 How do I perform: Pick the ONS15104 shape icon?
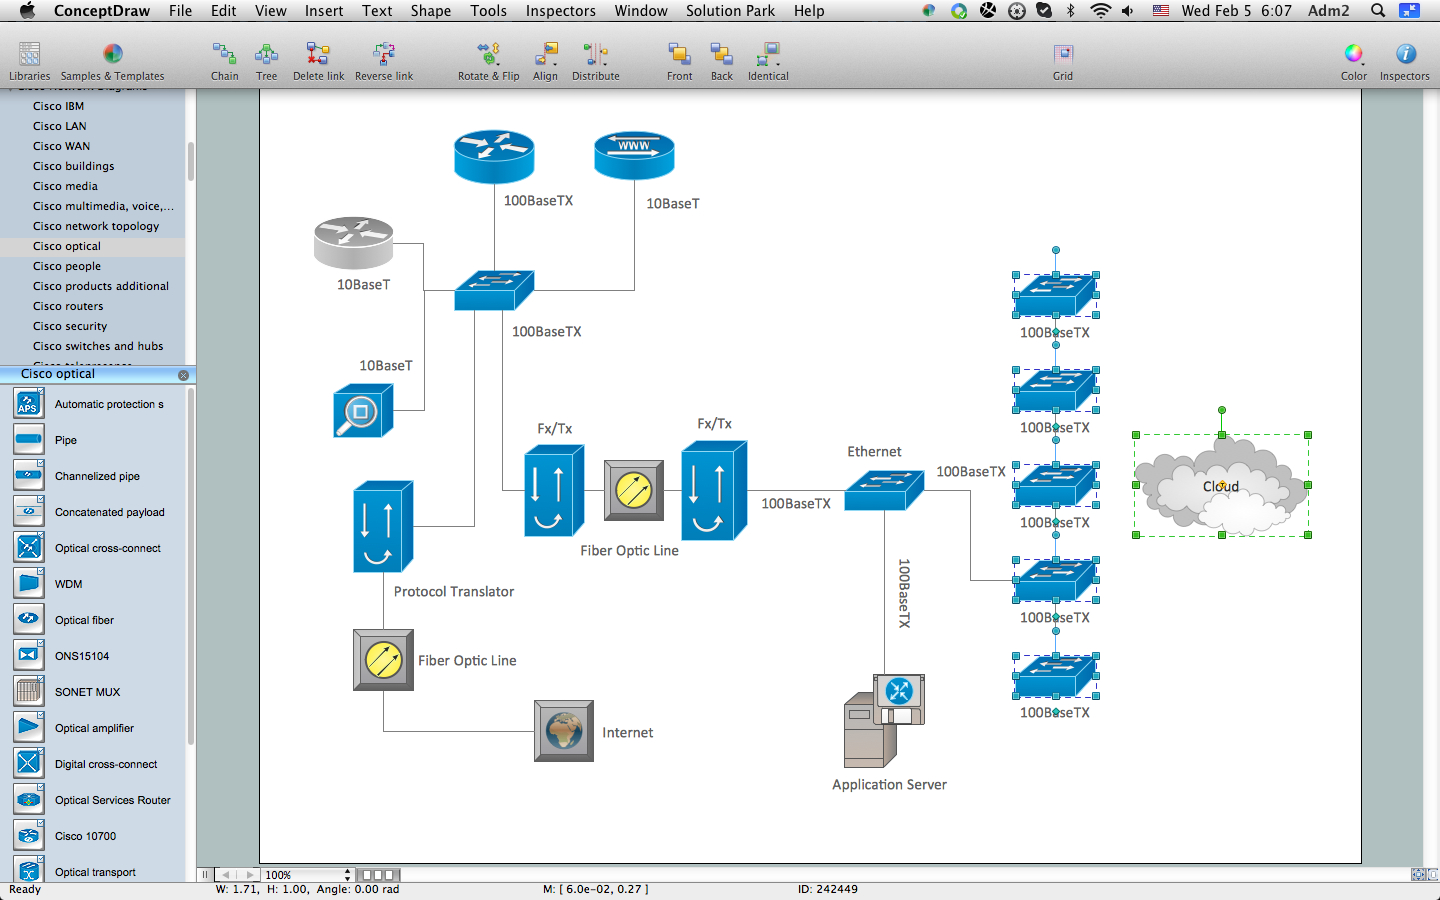pyautogui.click(x=29, y=656)
